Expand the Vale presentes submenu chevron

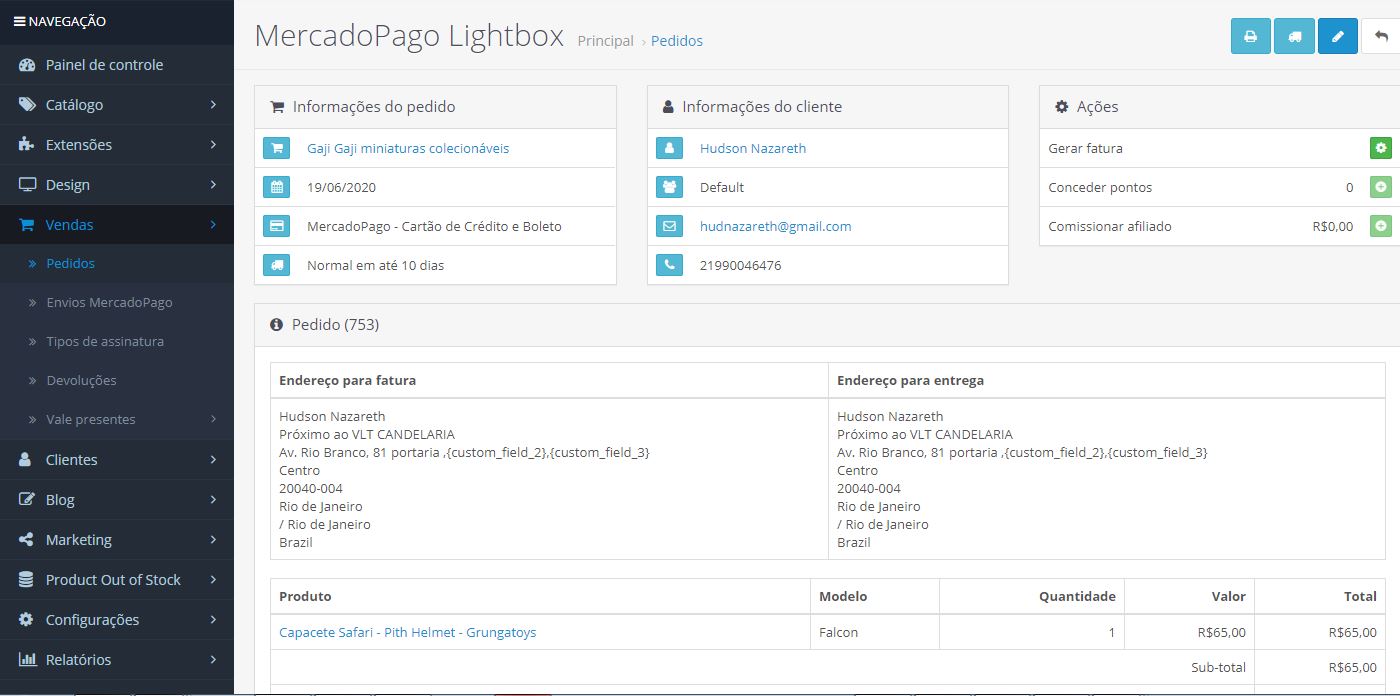point(213,419)
